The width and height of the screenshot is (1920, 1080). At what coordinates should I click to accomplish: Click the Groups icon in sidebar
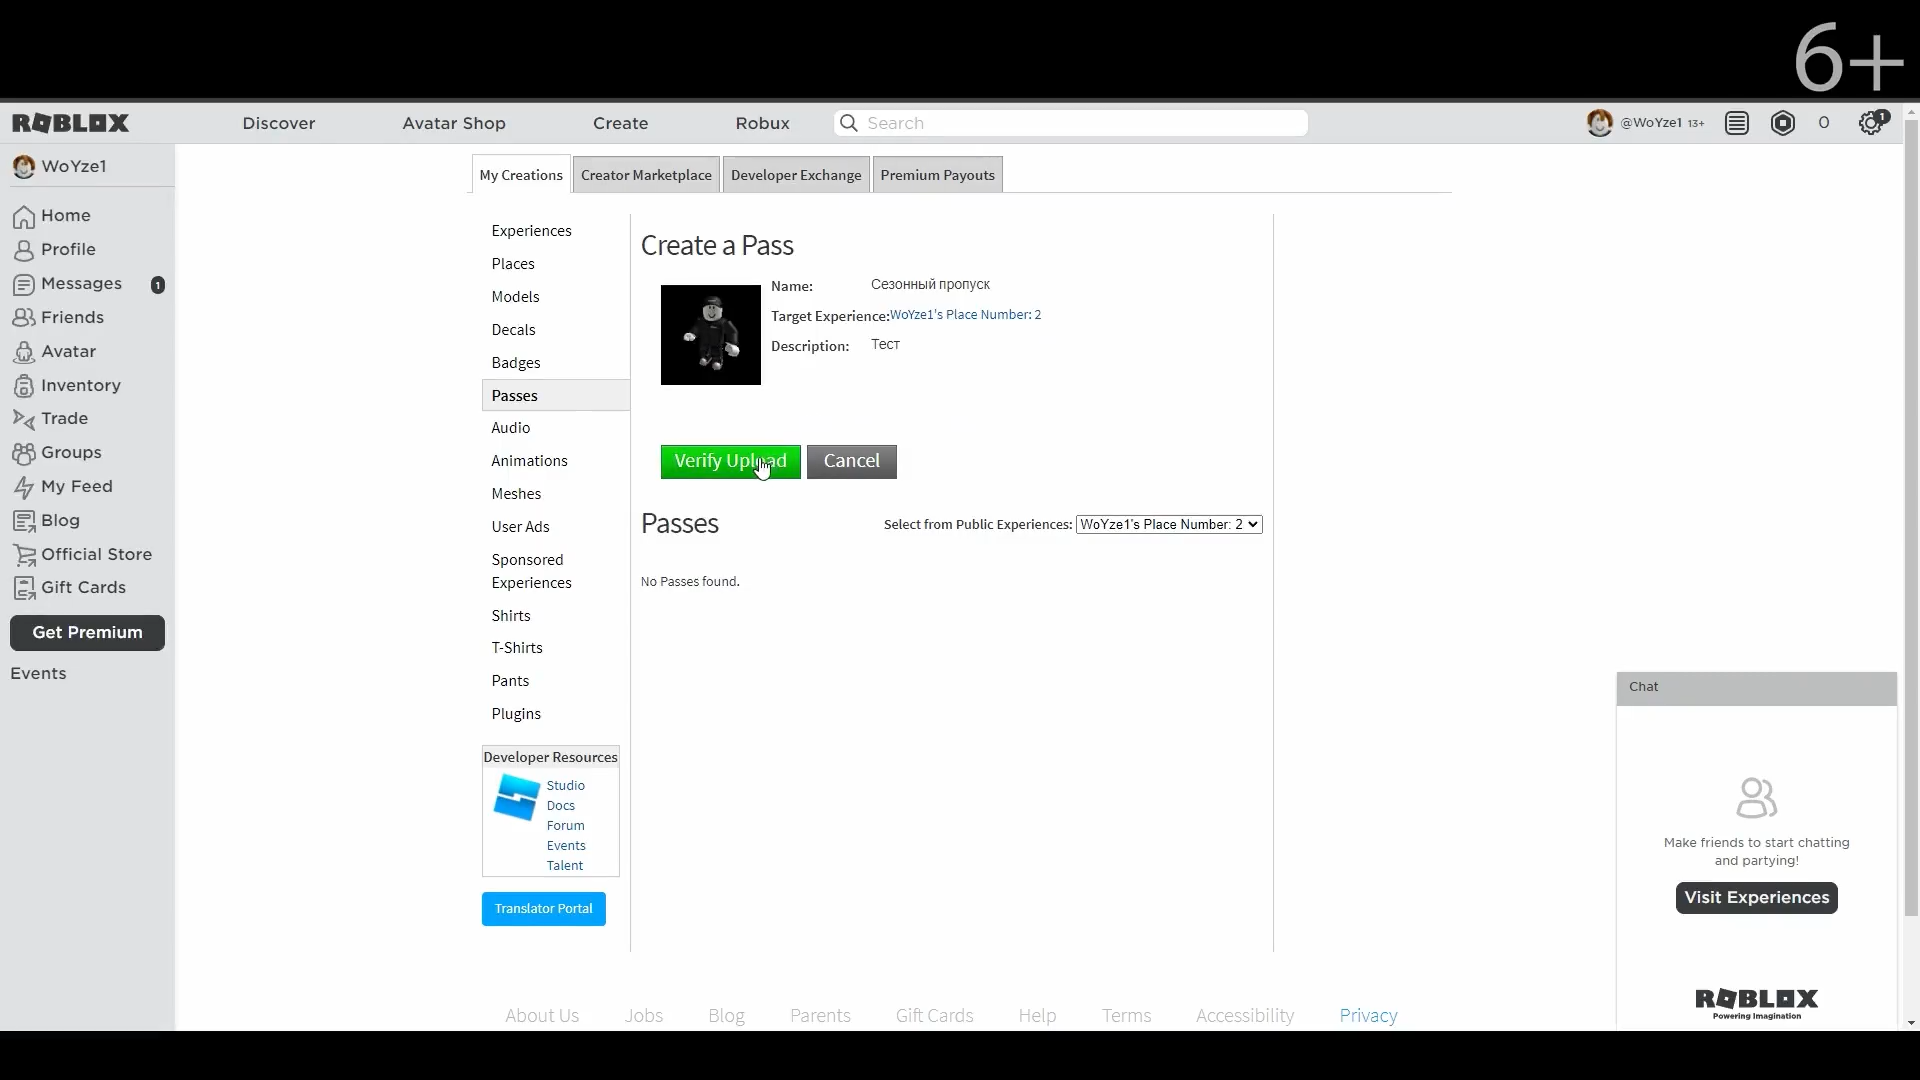click(x=24, y=453)
